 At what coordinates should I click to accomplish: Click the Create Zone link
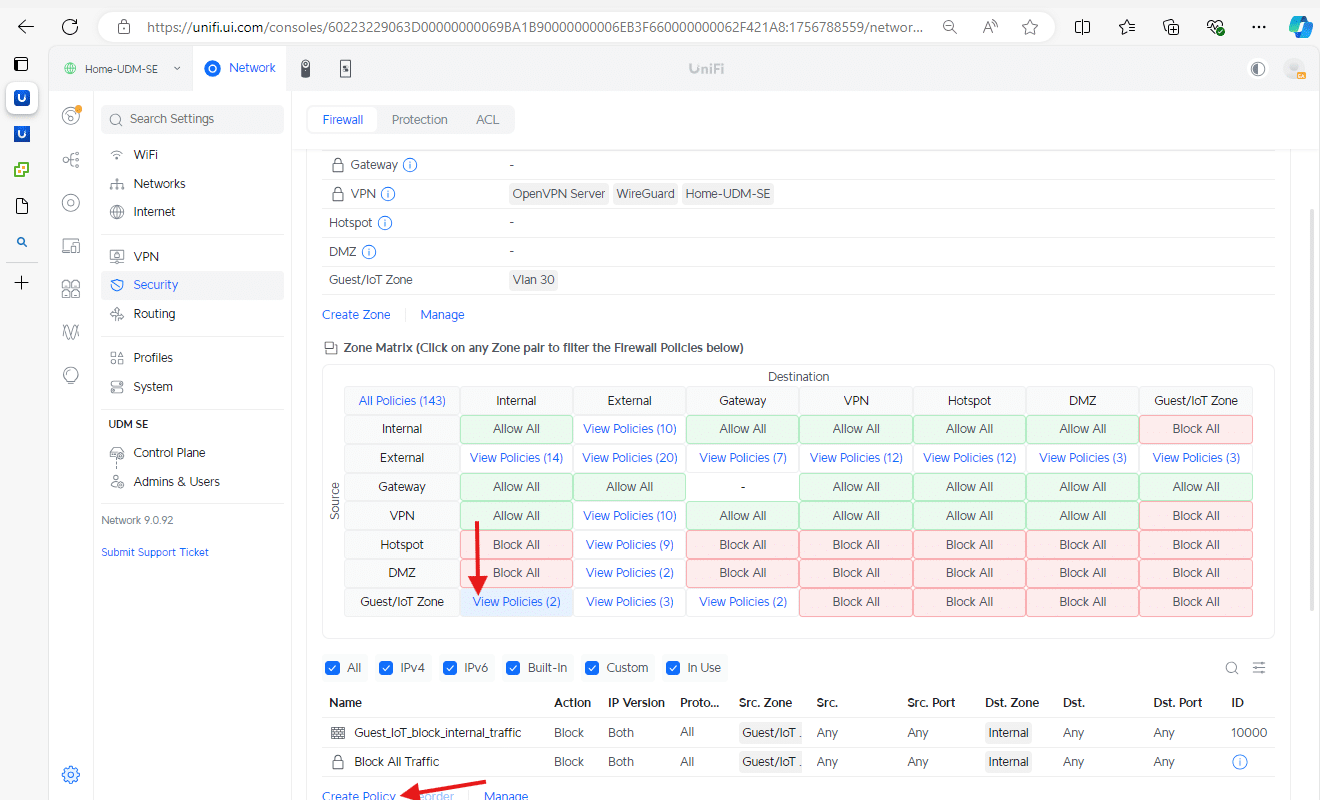[x=356, y=315]
